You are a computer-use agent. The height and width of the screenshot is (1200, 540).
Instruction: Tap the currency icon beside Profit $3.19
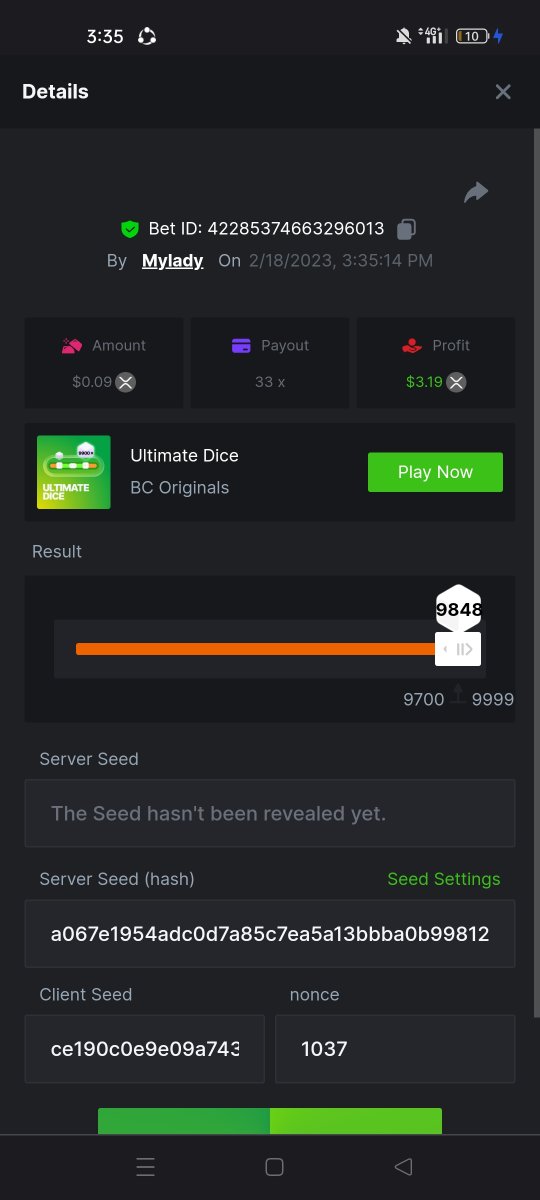455,382
